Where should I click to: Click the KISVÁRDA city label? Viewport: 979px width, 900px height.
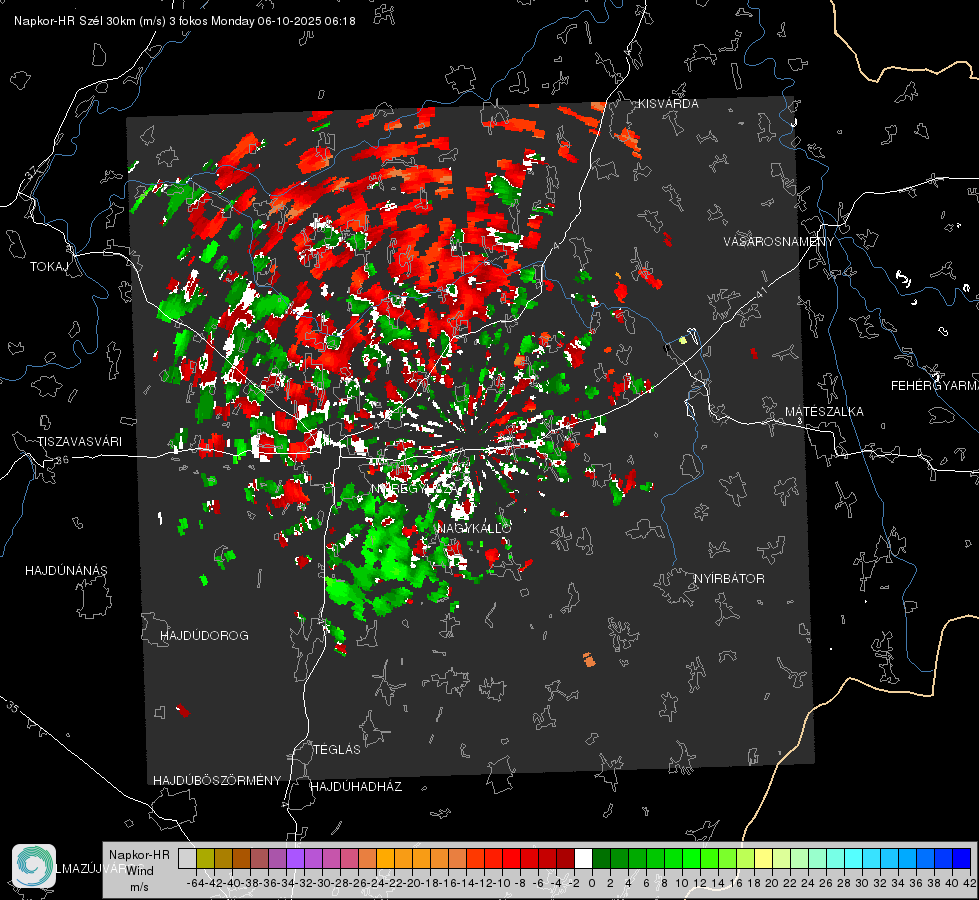coord(668,104)
